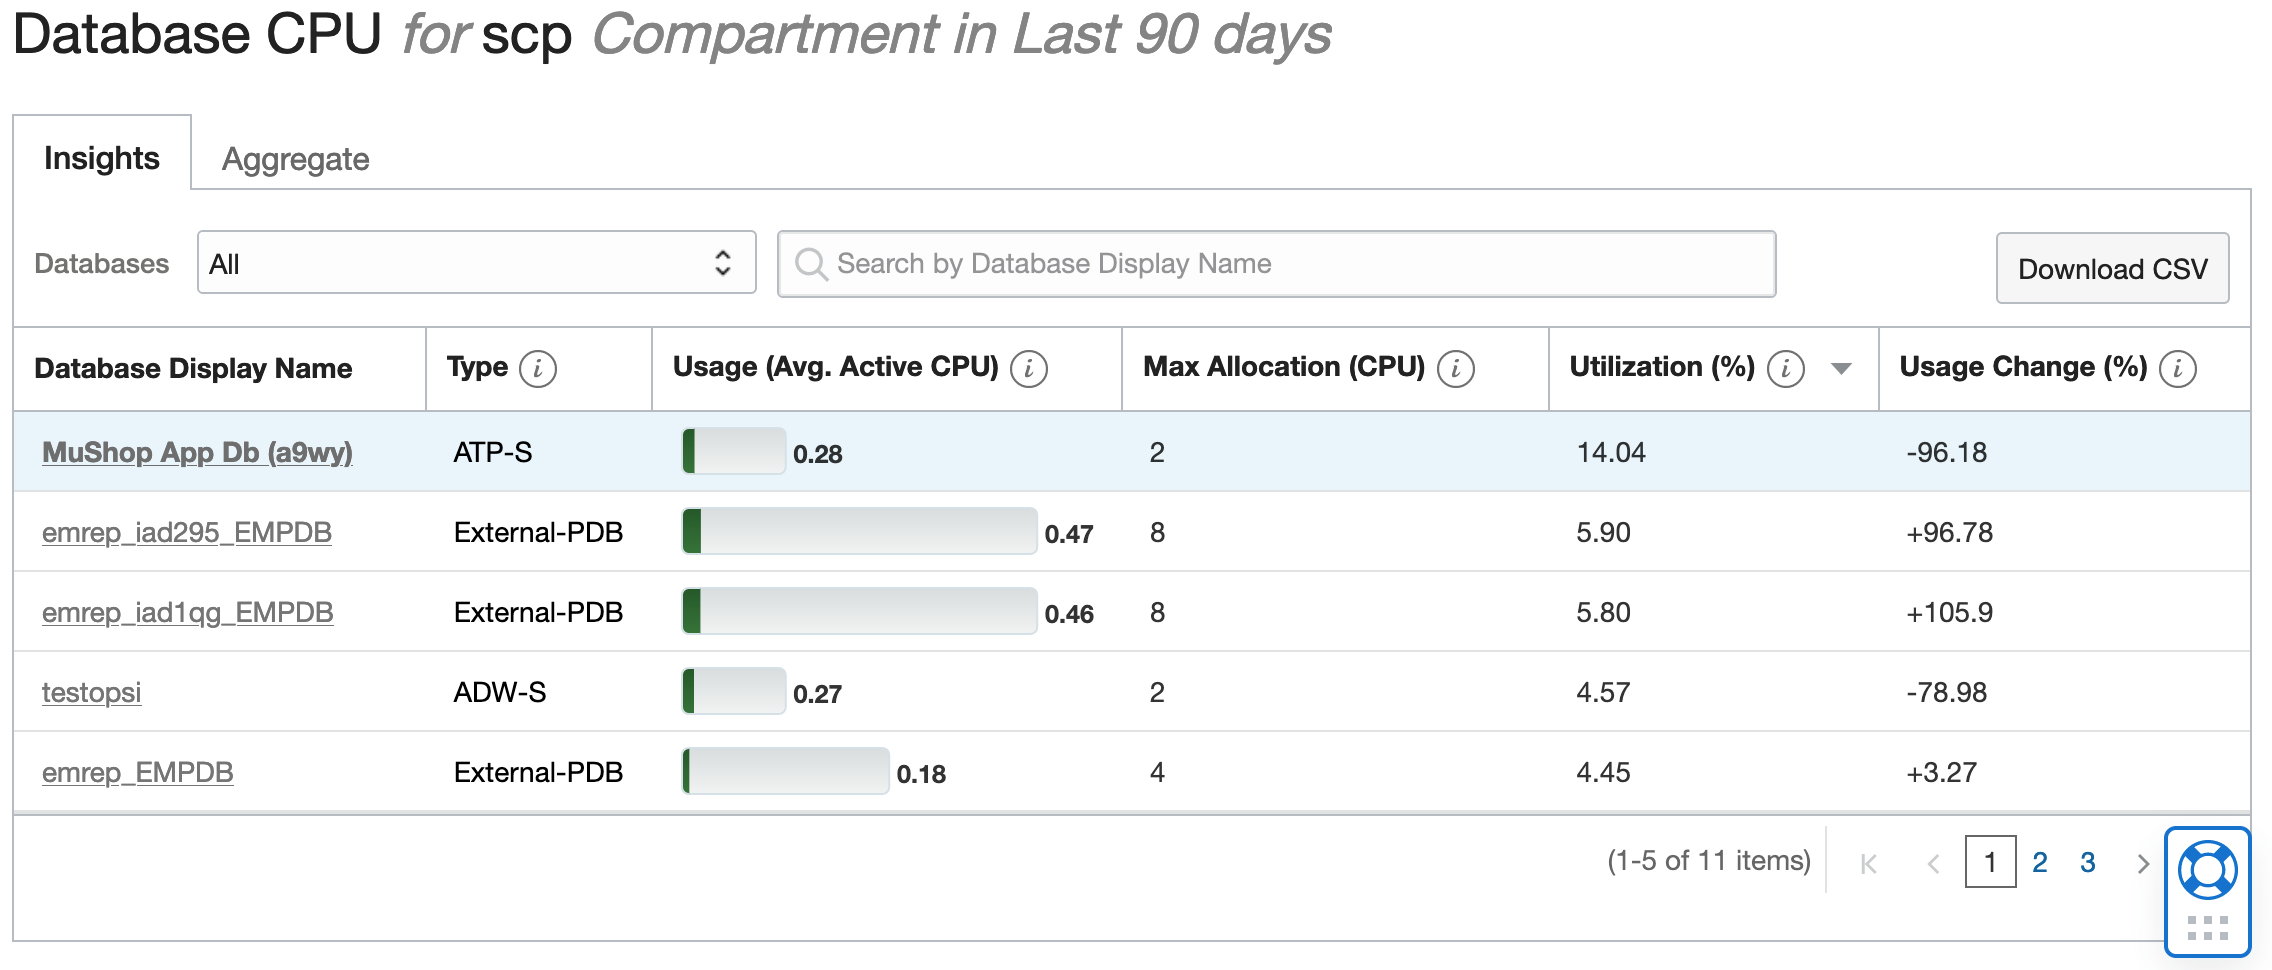Click the emrep_iad295_EMPDB usage bar
Image resolution: width=2272 pixels, height=970 pixels.
(859, 531)
